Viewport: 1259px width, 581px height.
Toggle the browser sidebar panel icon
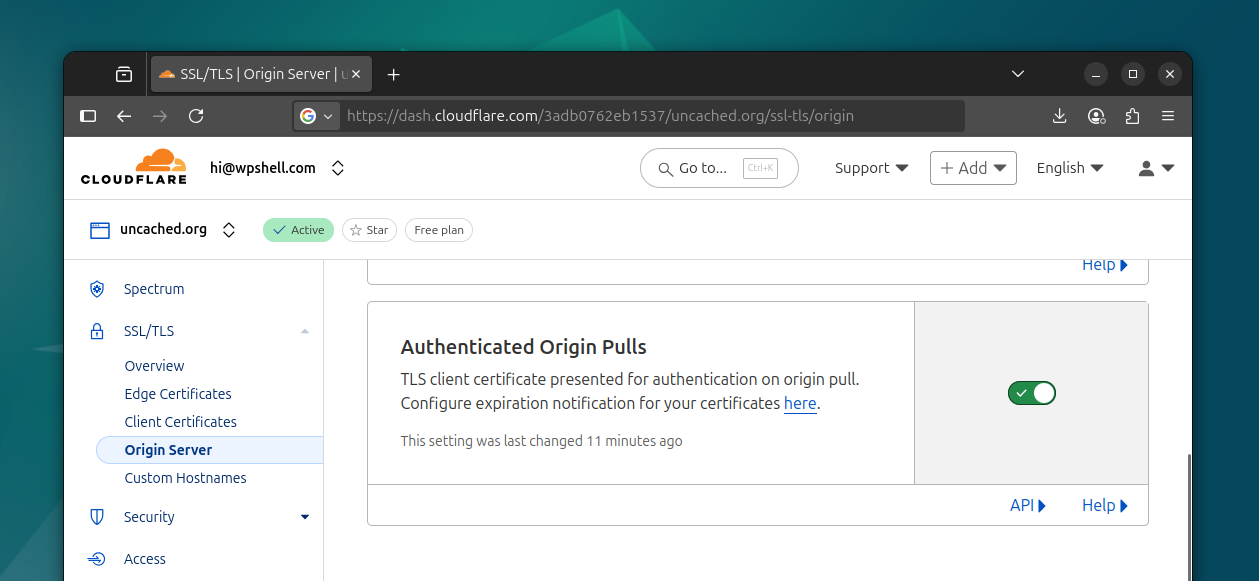88,116
